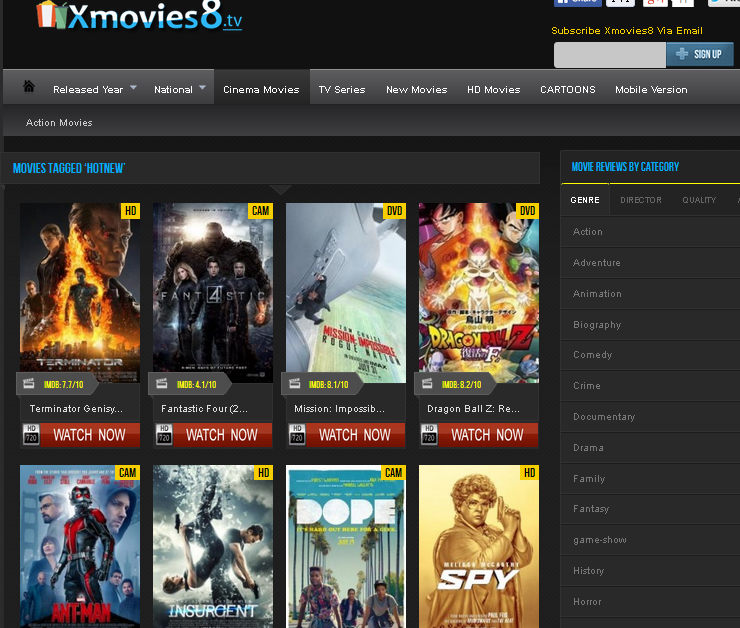Click CAM badge on Dope poster
This screenshot has width=740, height=628.
tap(394, 473)
